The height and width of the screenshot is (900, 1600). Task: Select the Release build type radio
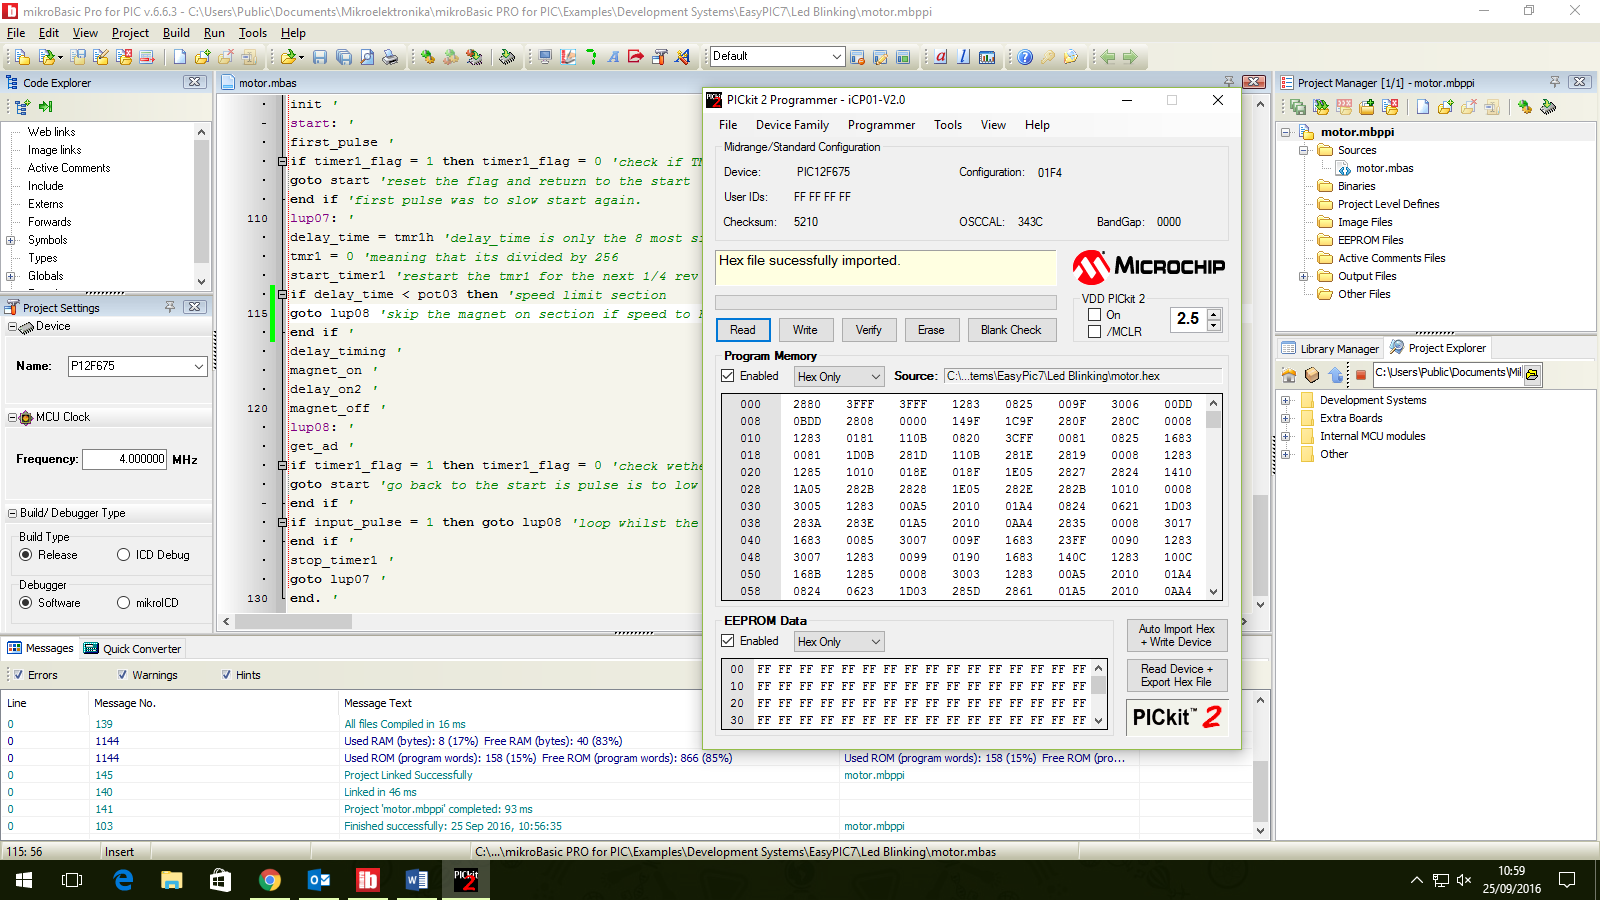[26, 555]
